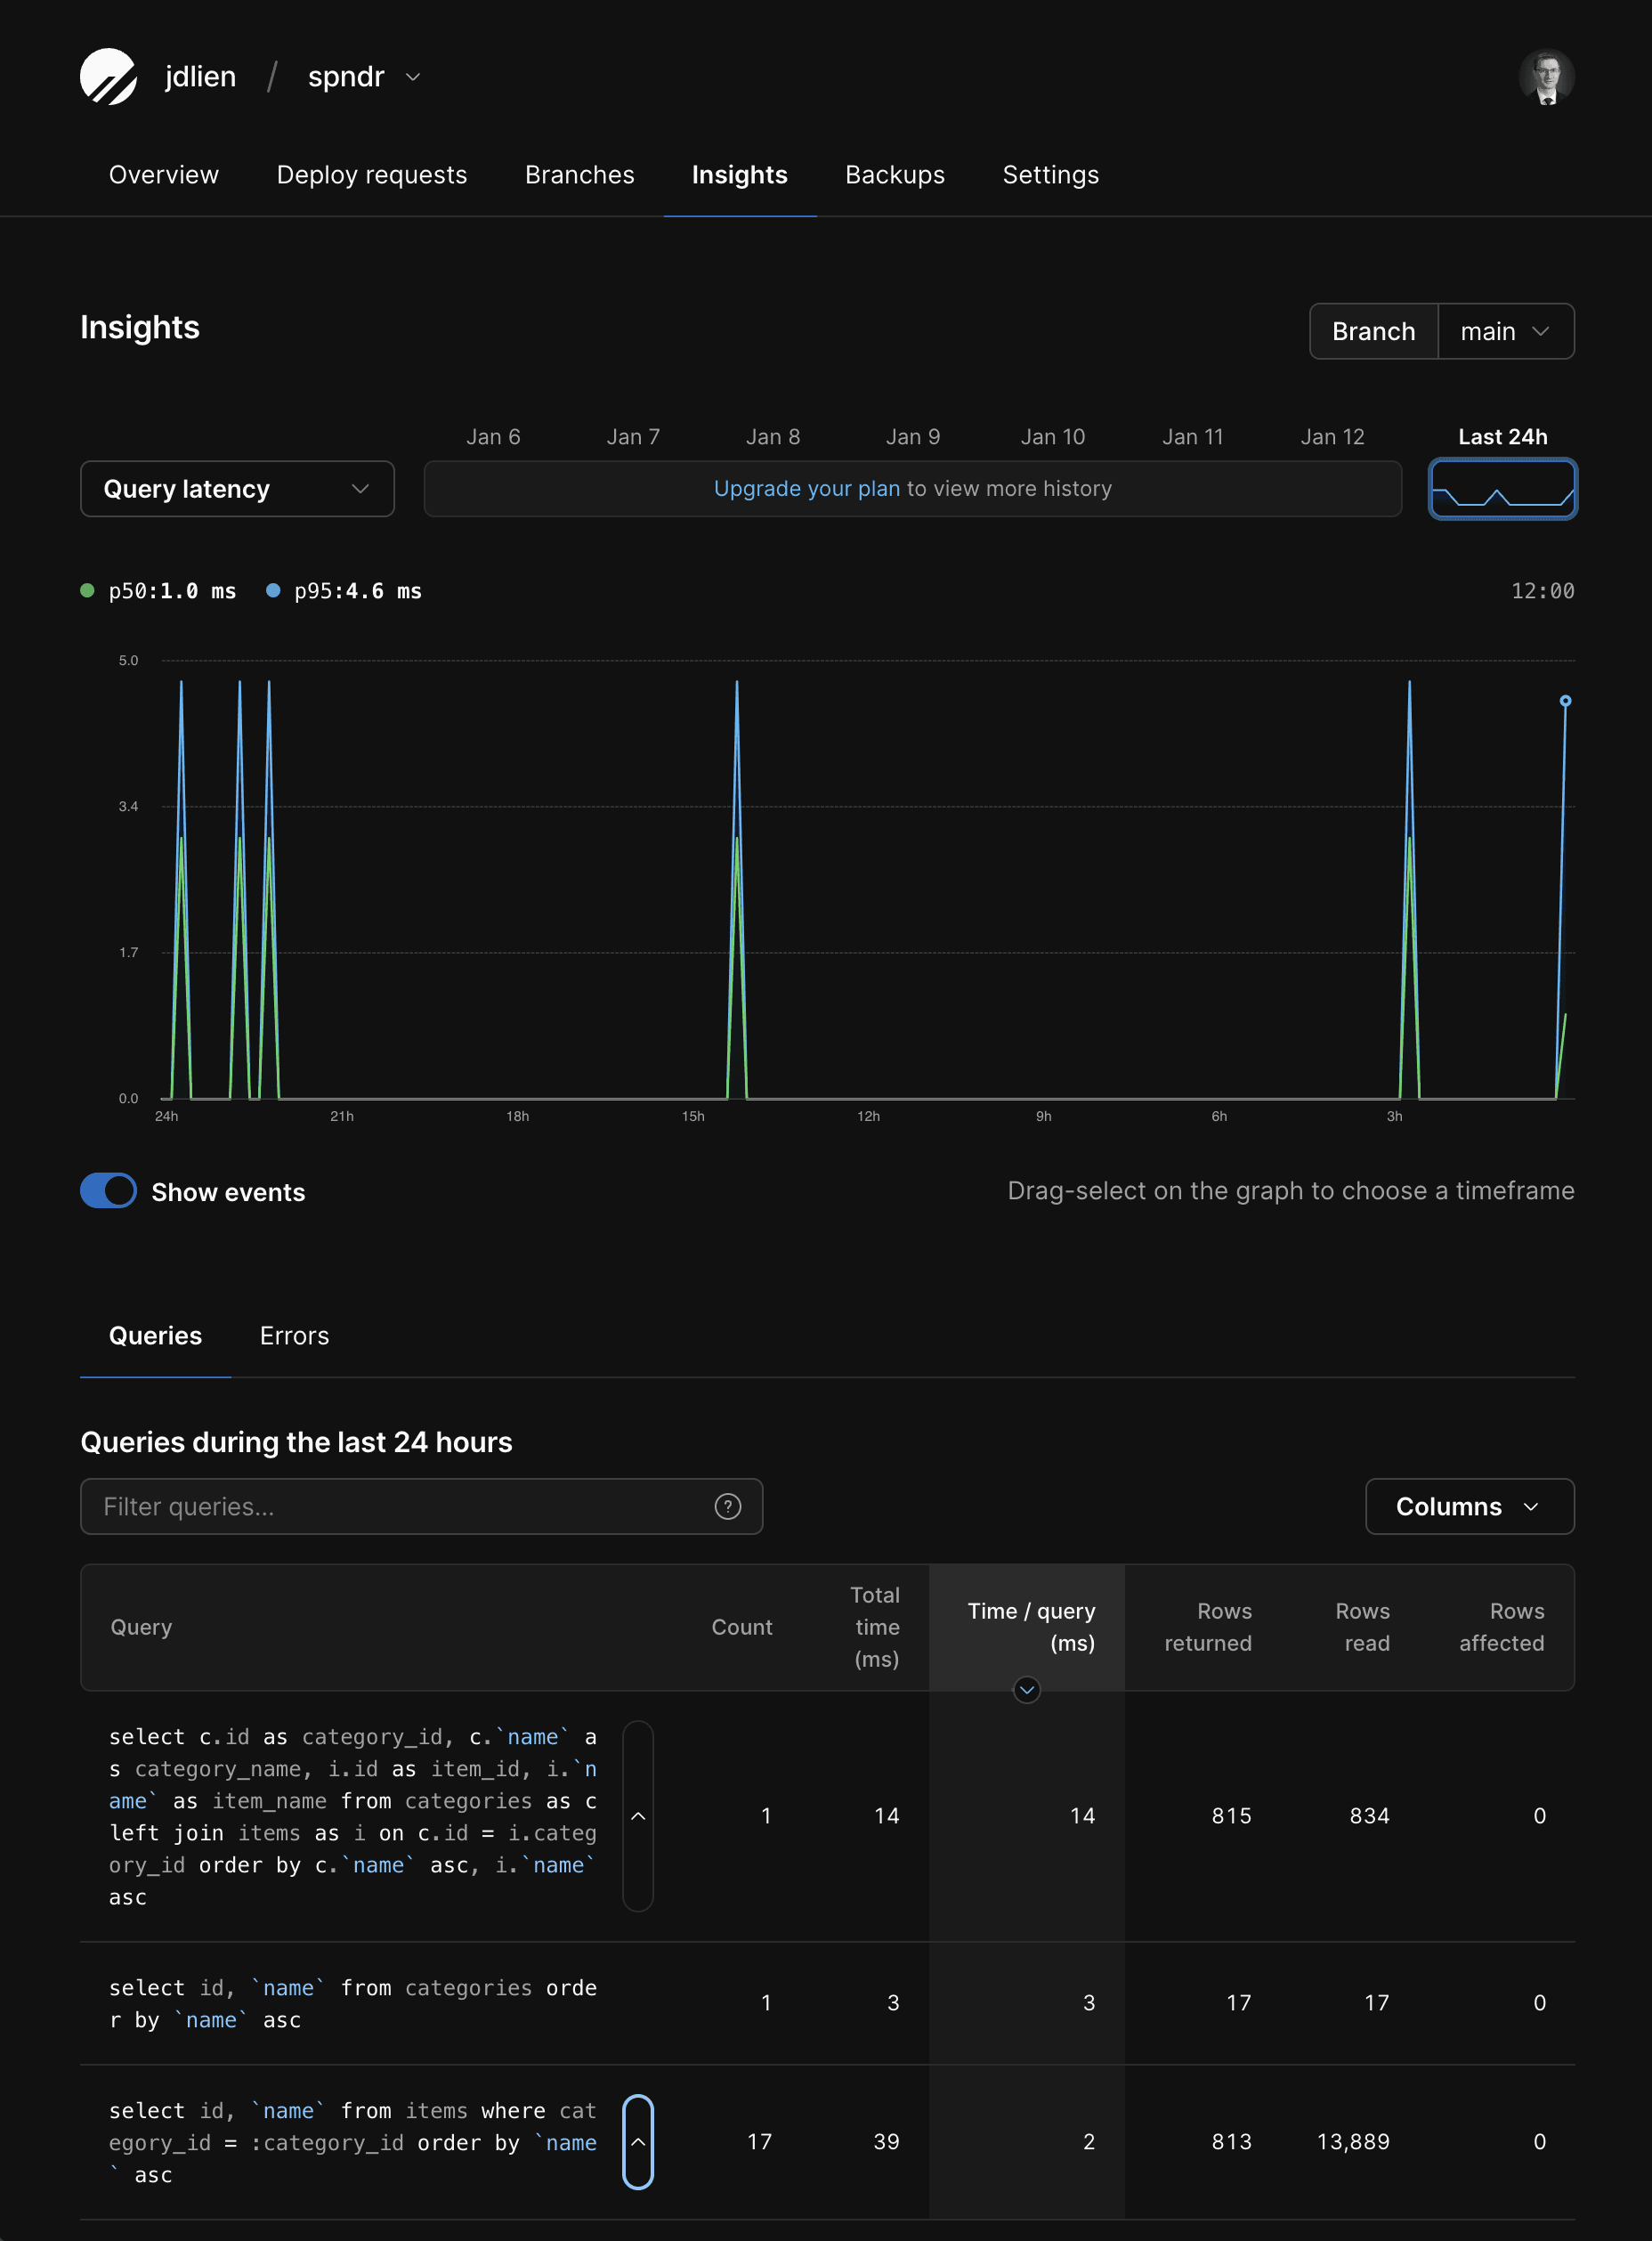Screen dimensions: 1652x2241
Task: Collapse the categories left join query row
Action: coord(638,1815)
